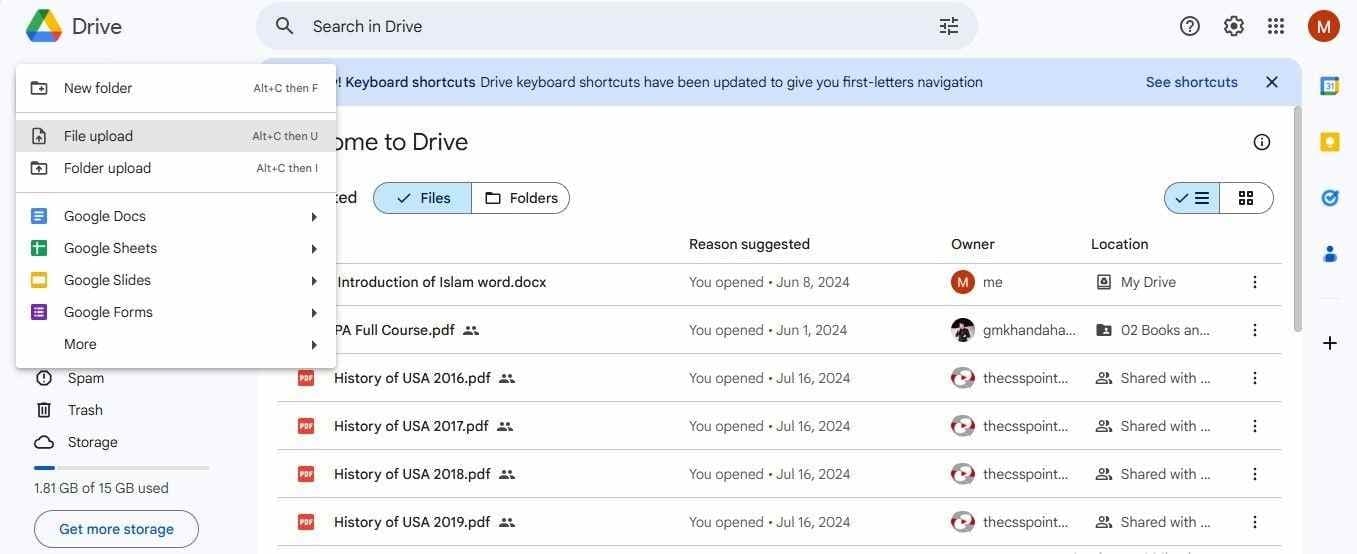Click the Storage cloud icon in sidebar
The height and width of the screenshot is (554, 1357).
coord(44,442)
